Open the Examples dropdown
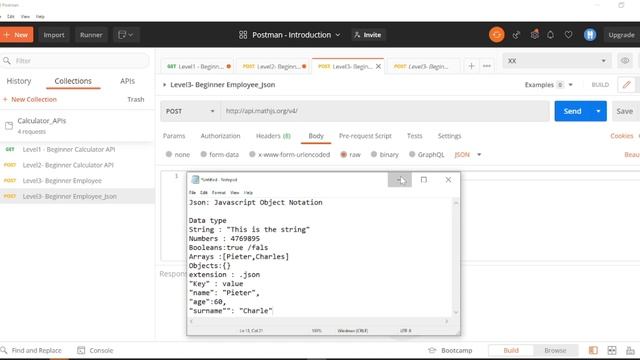 click(x=549, y=85)
